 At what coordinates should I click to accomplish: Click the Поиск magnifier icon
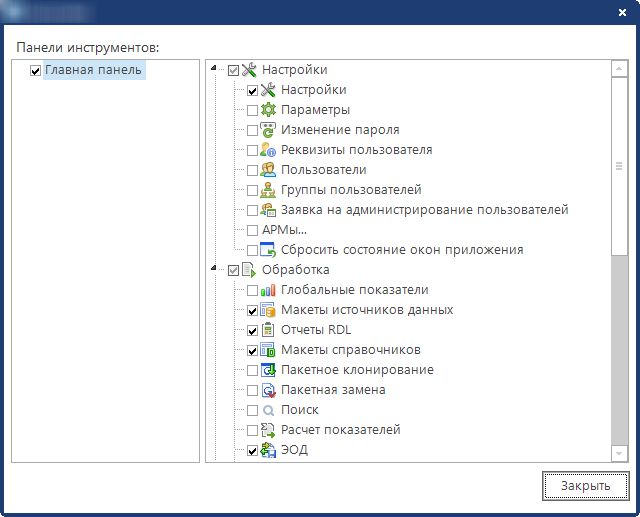click(x=268, y=410)
